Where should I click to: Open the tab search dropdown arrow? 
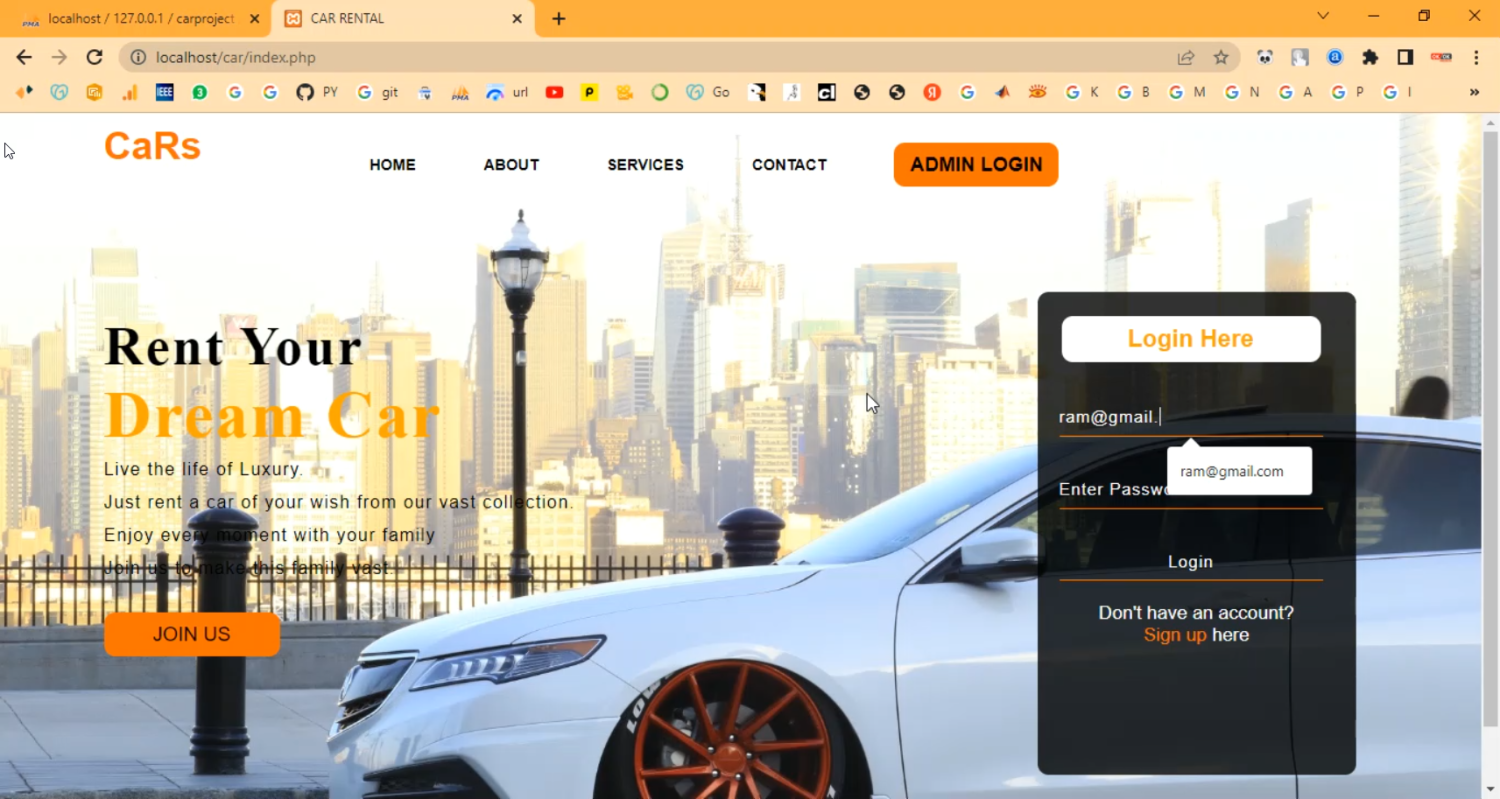click(1323, 16)
